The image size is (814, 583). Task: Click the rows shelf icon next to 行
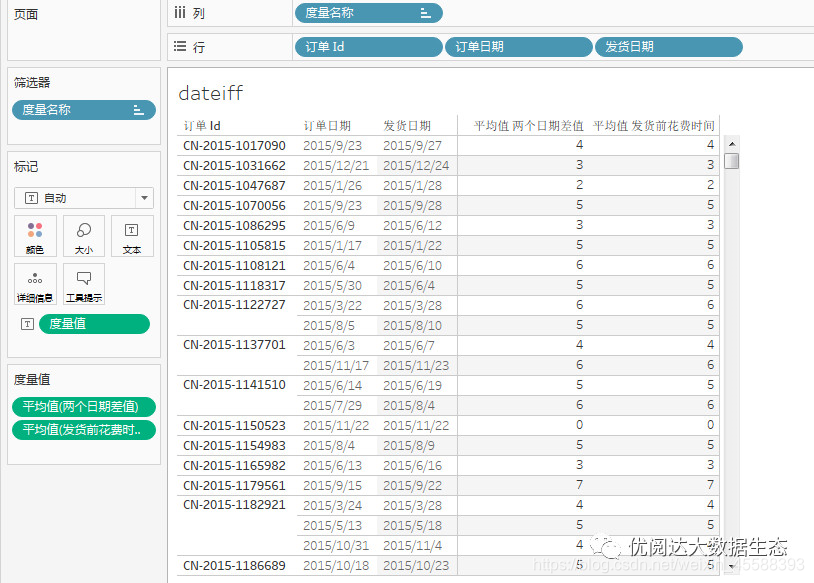pos(180,46)
